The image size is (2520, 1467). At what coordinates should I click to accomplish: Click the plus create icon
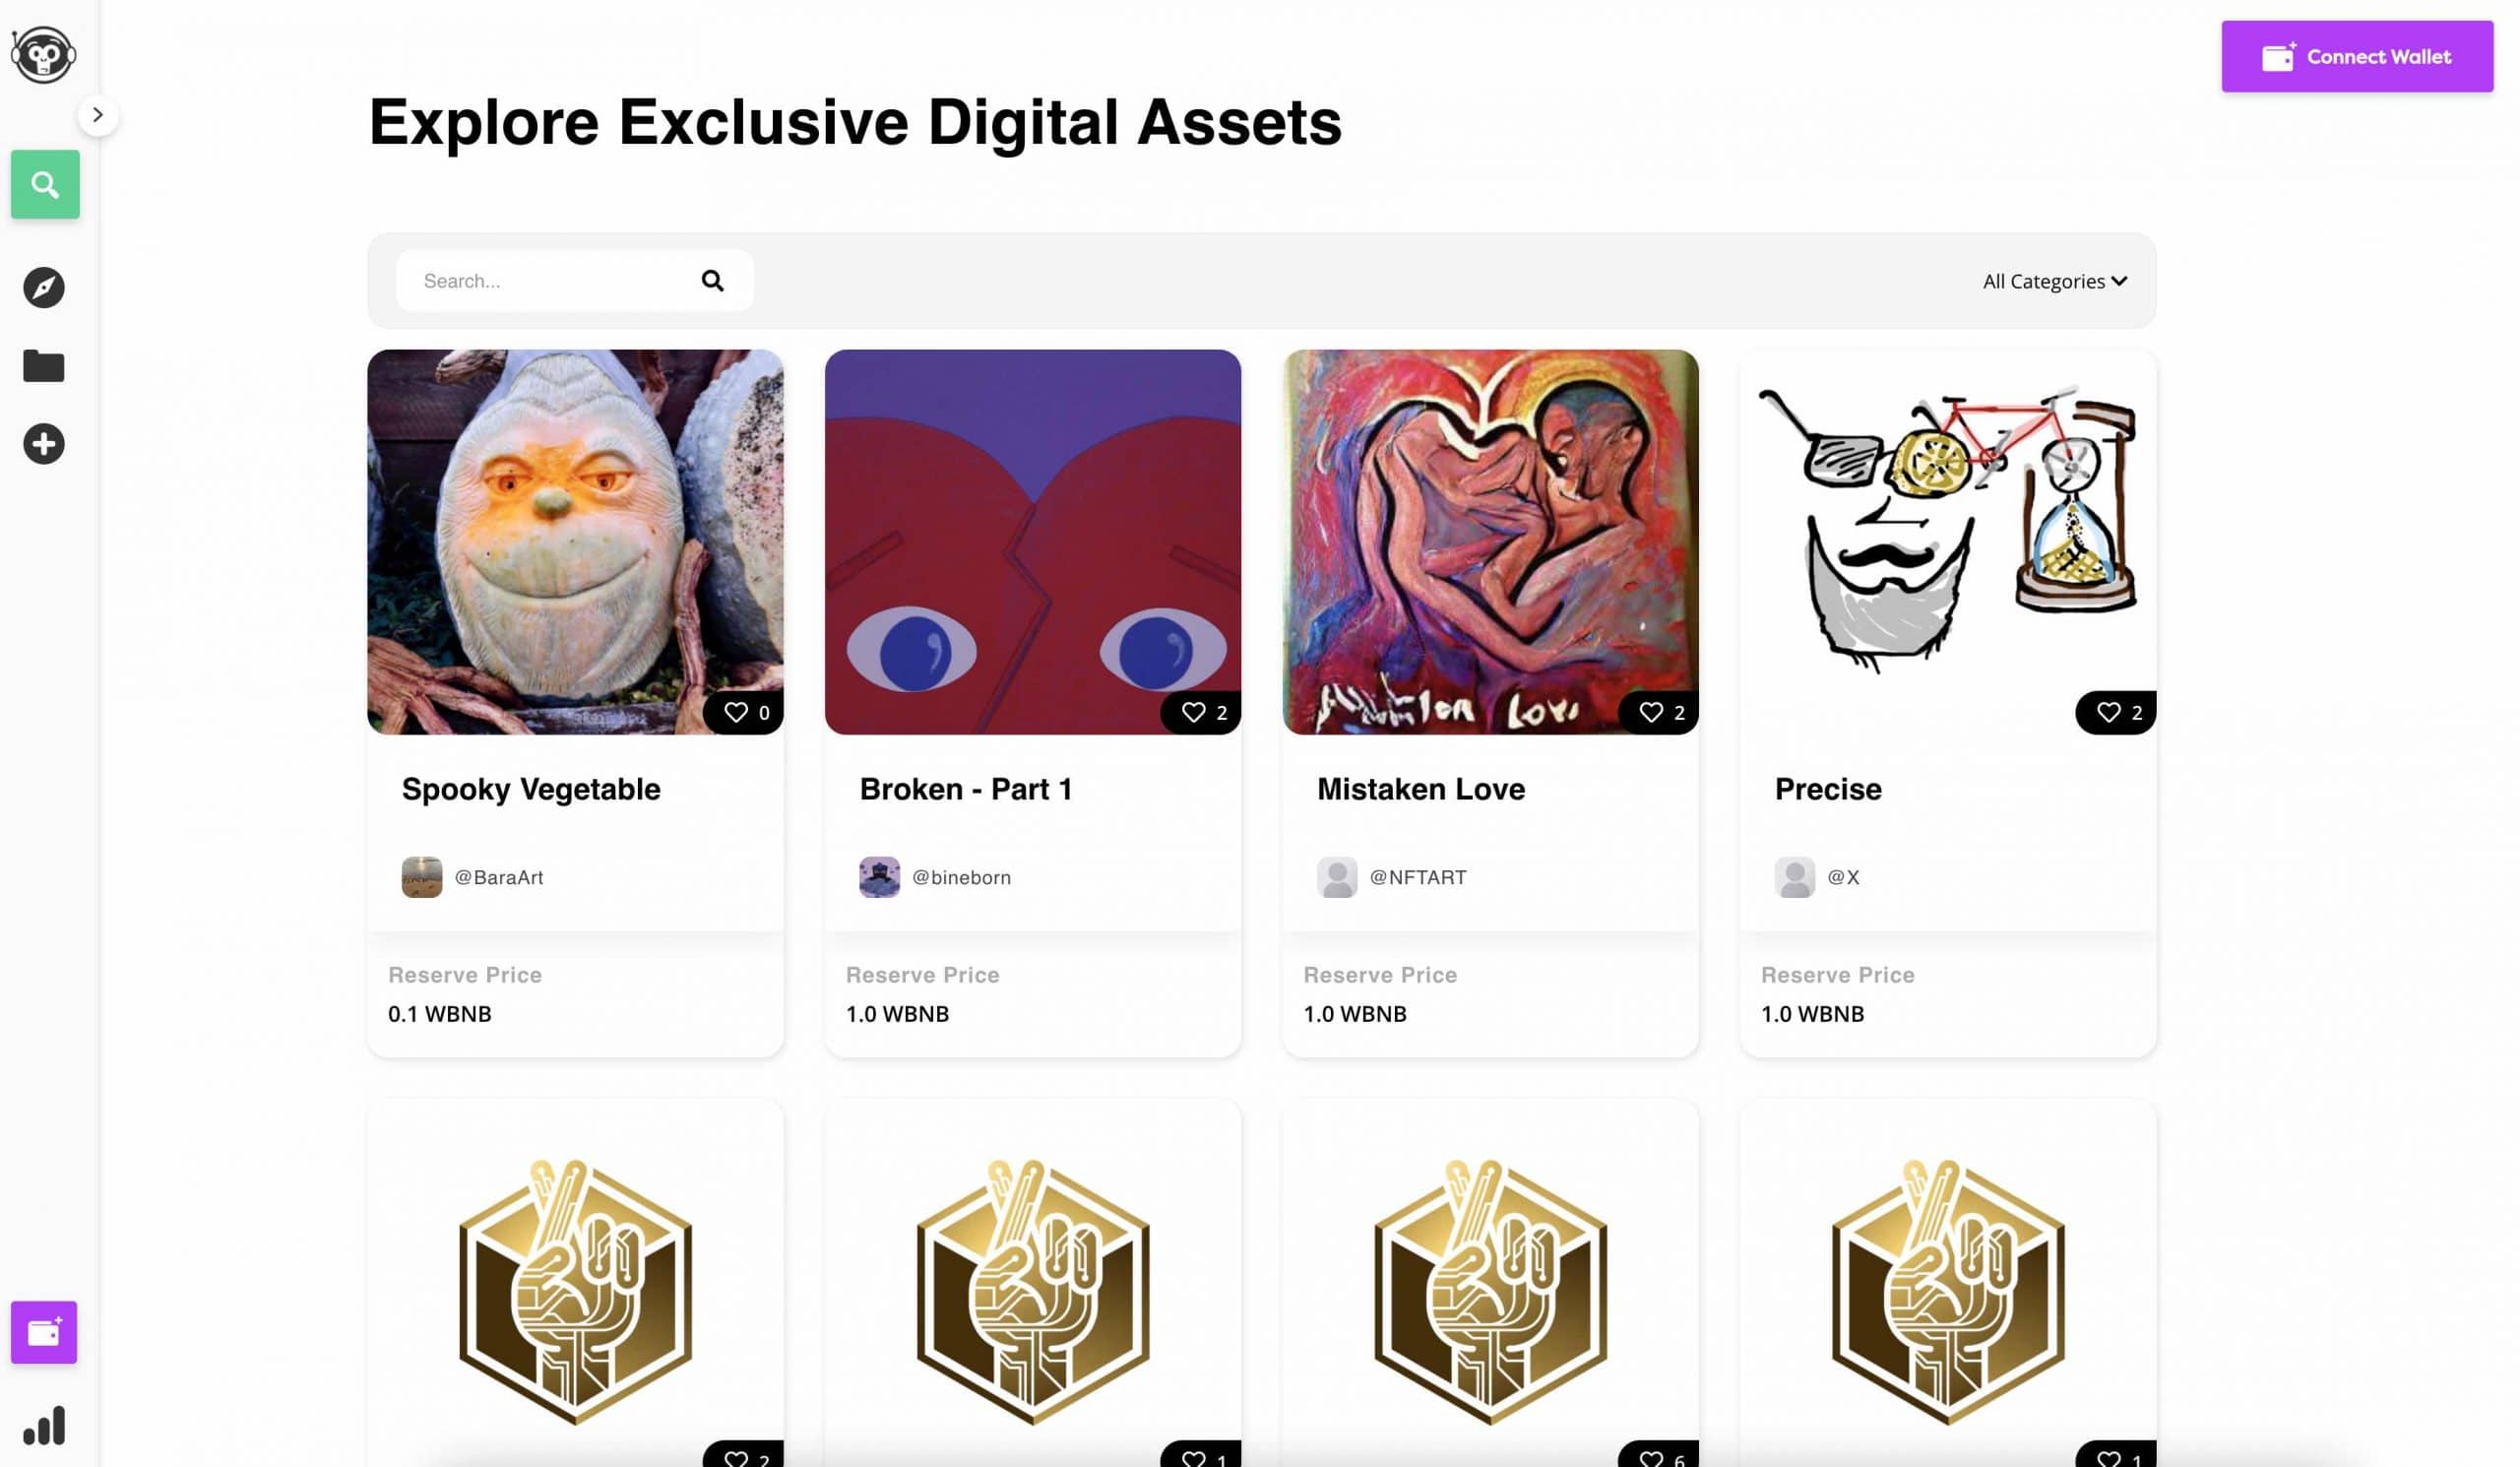pyautogui.click(x=44, y=444)
